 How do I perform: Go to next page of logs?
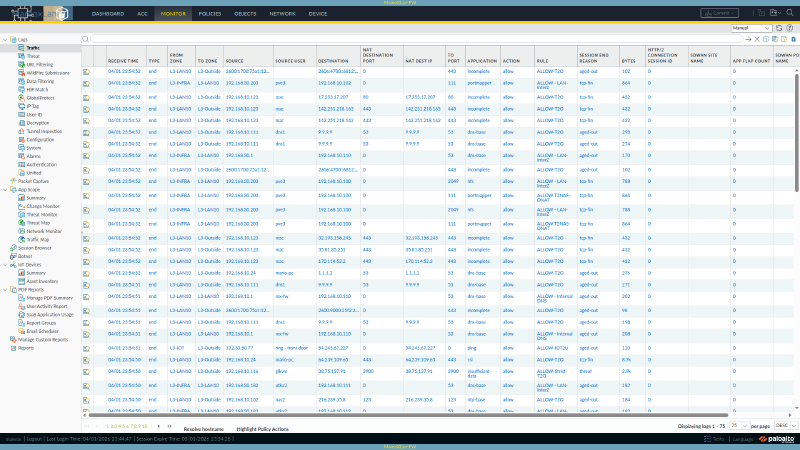coord(159,426)
